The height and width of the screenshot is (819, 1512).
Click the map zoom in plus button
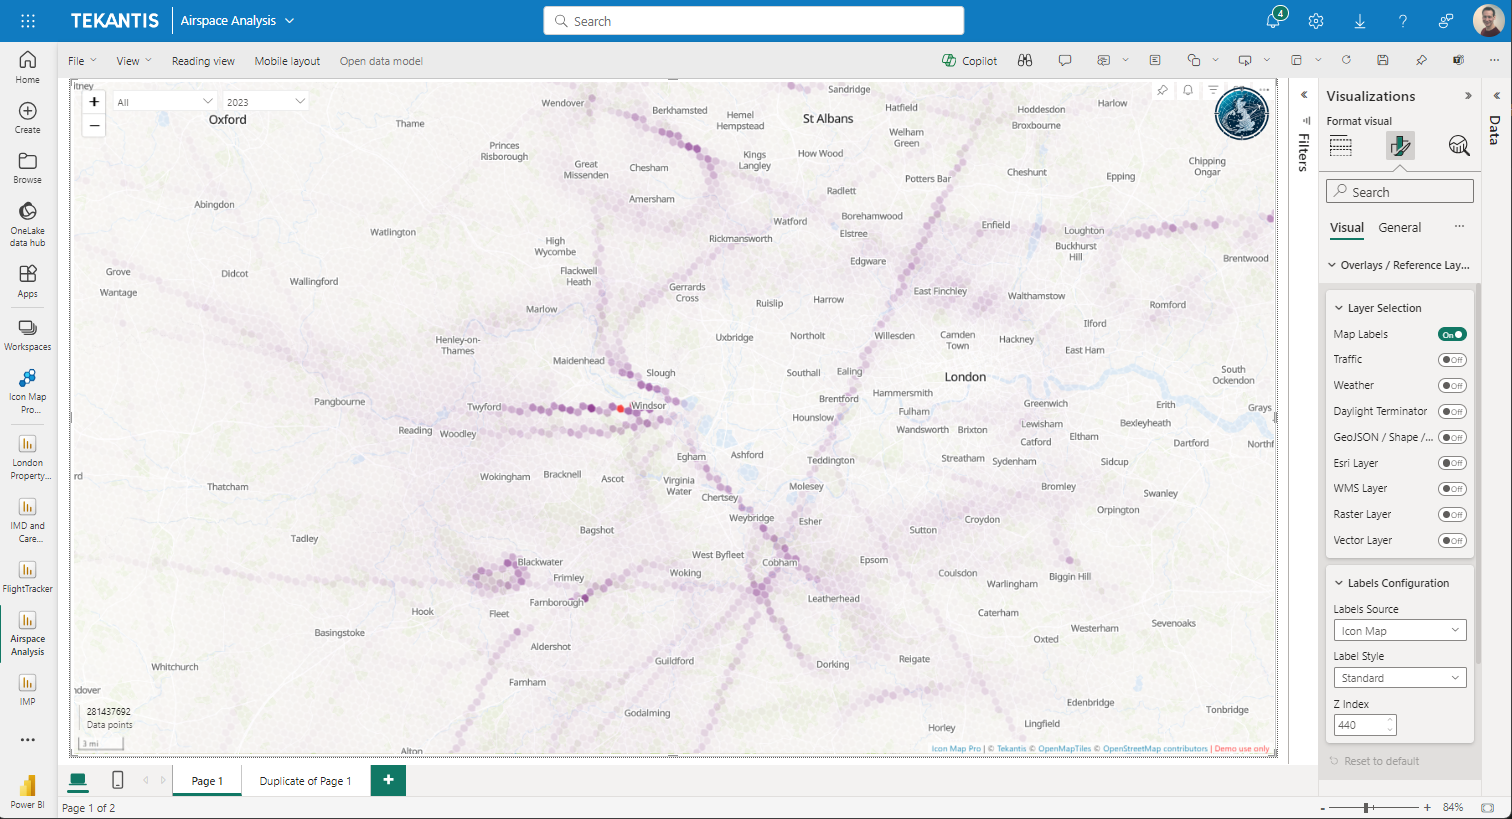coord(94,102)
